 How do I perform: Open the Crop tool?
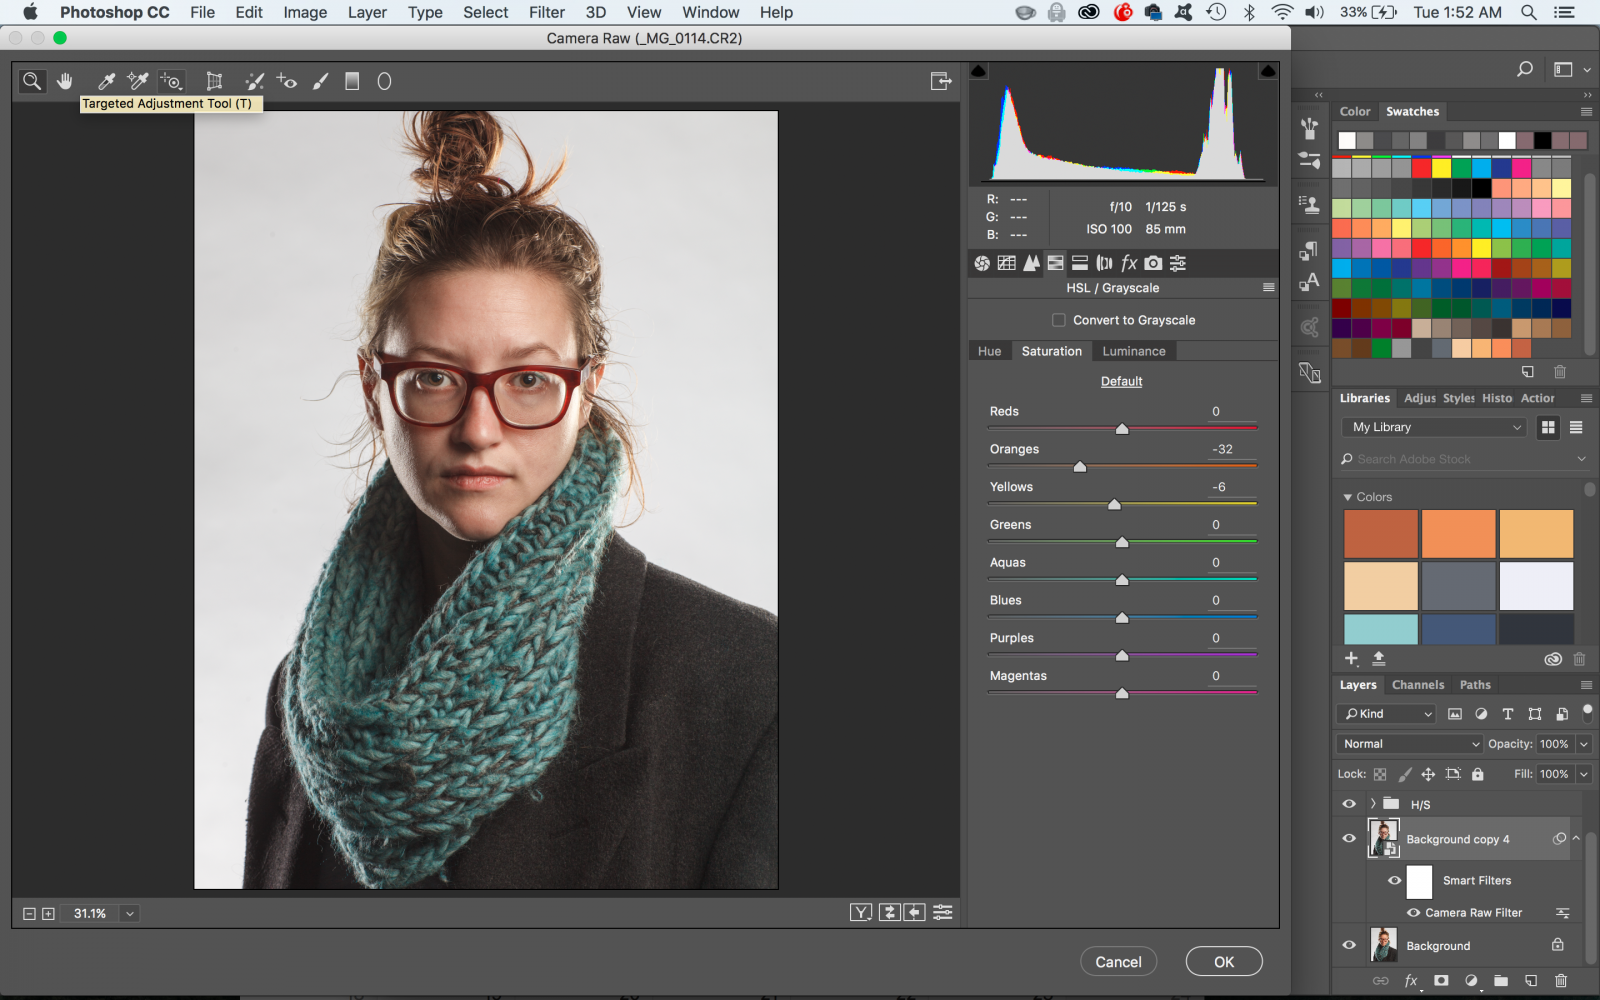[213, 81]
